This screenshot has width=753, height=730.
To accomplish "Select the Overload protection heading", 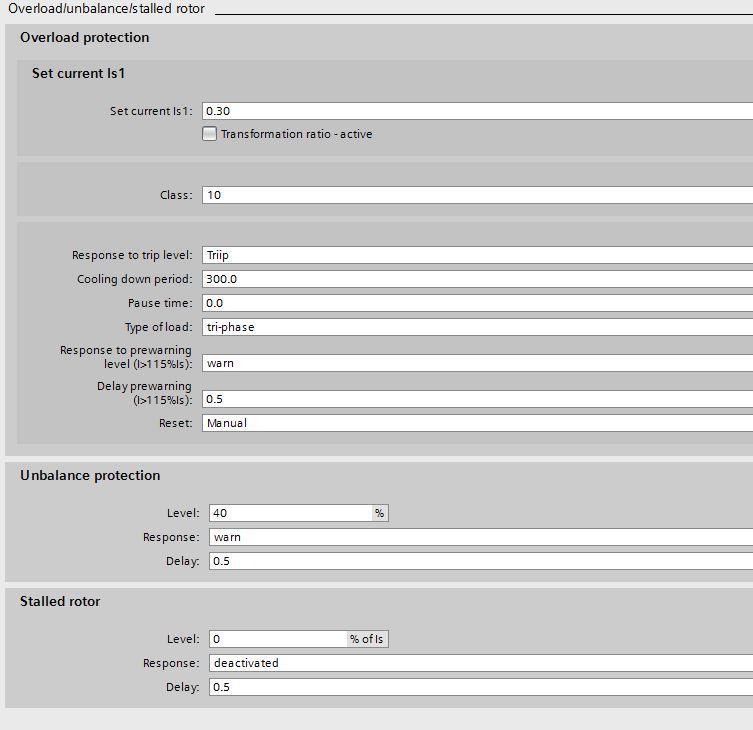I will click(x=85, y=37).
